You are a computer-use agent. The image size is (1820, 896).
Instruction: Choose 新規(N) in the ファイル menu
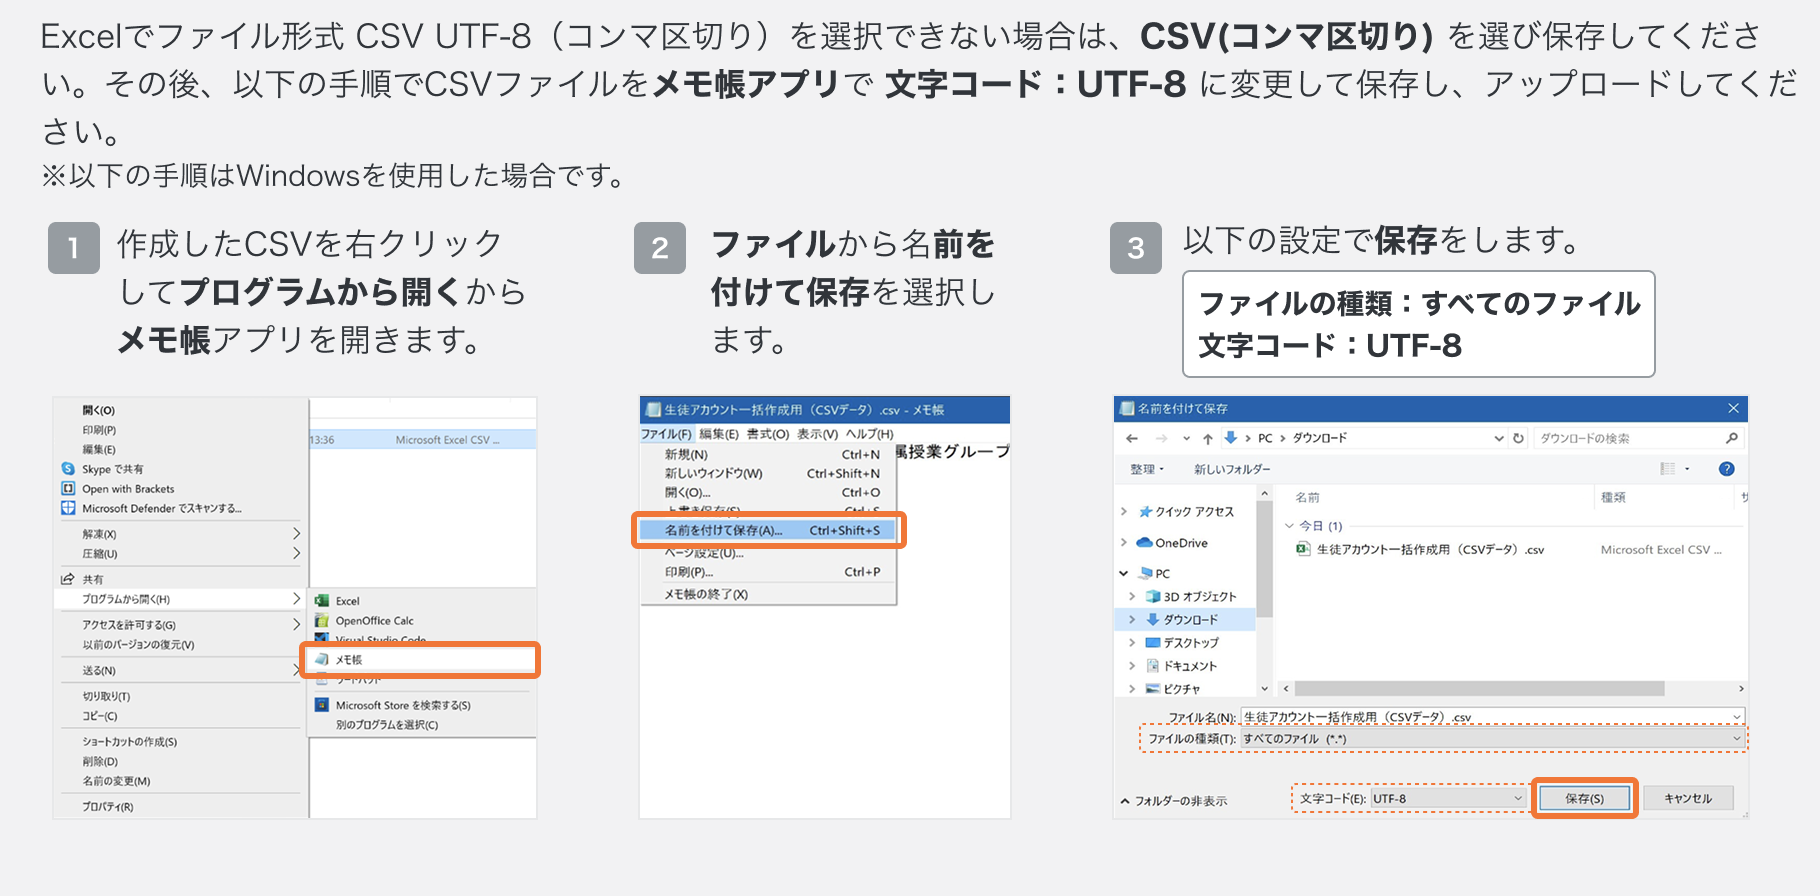tap(768, 454)
